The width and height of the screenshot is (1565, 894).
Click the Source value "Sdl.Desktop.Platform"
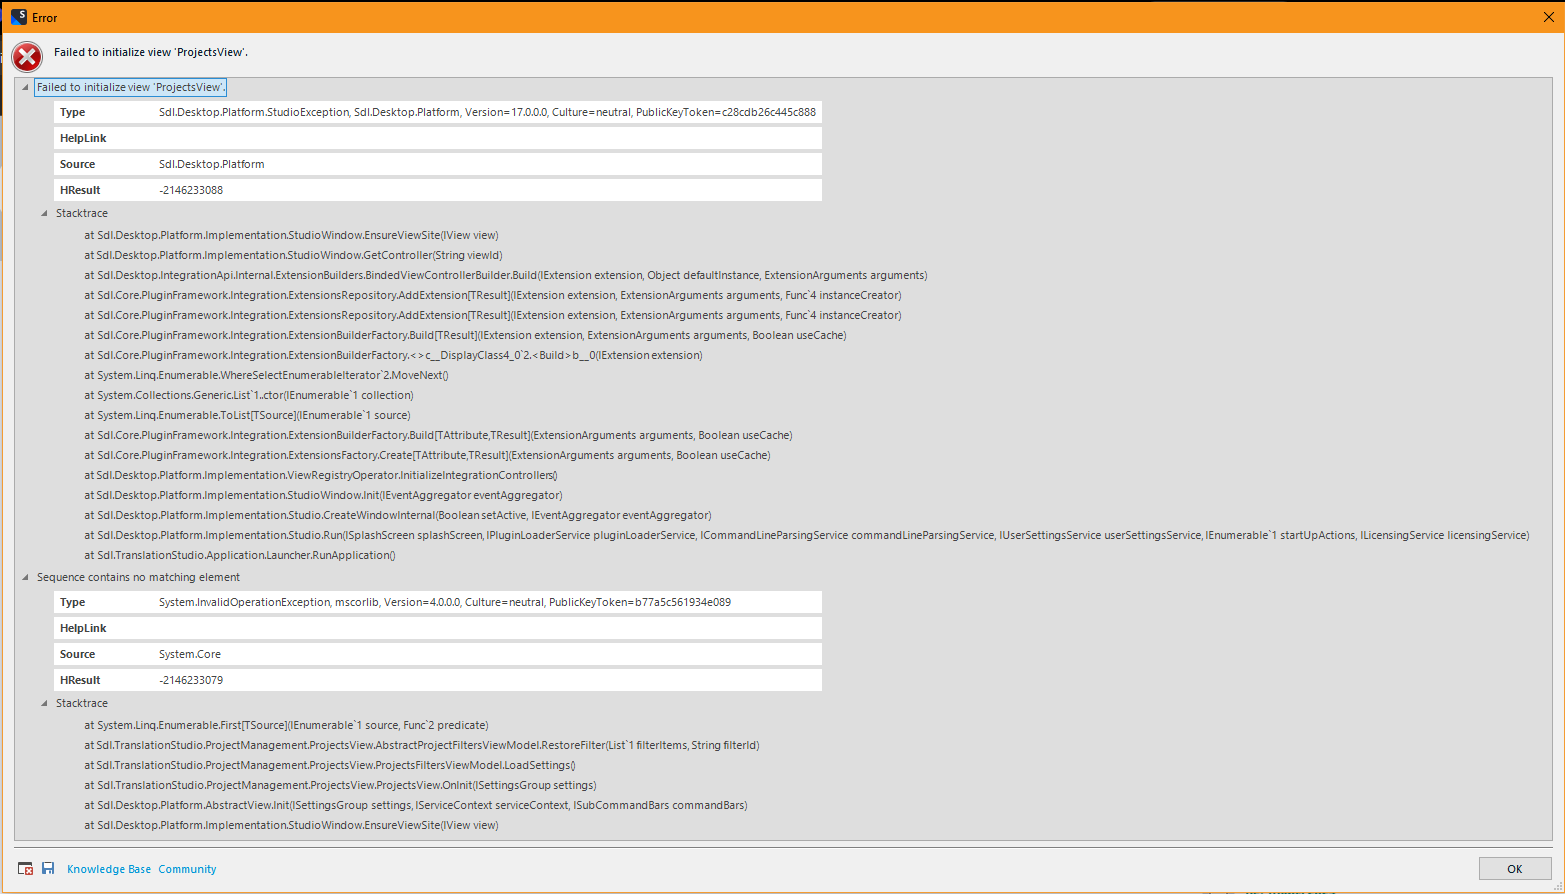pyautogui.click(x=212, y=164)
